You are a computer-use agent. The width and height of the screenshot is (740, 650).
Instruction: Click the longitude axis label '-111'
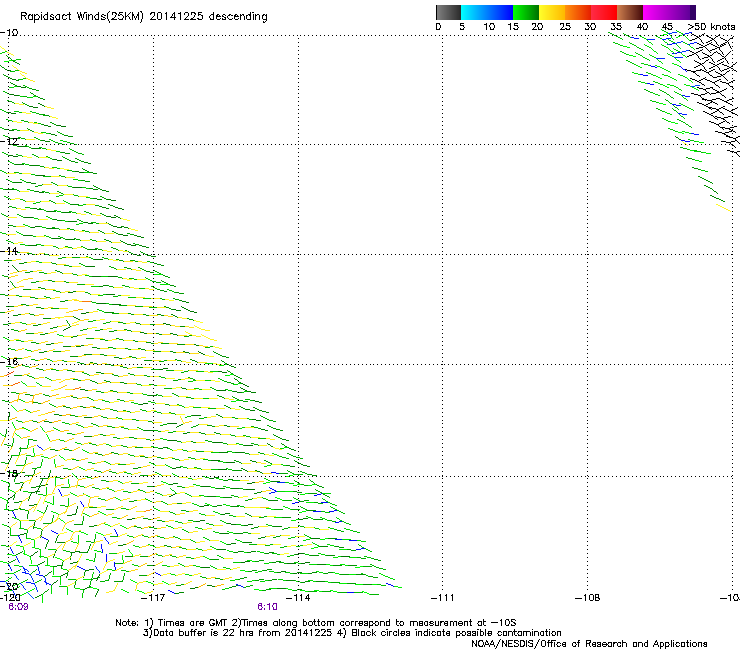(x=443, y=598)
